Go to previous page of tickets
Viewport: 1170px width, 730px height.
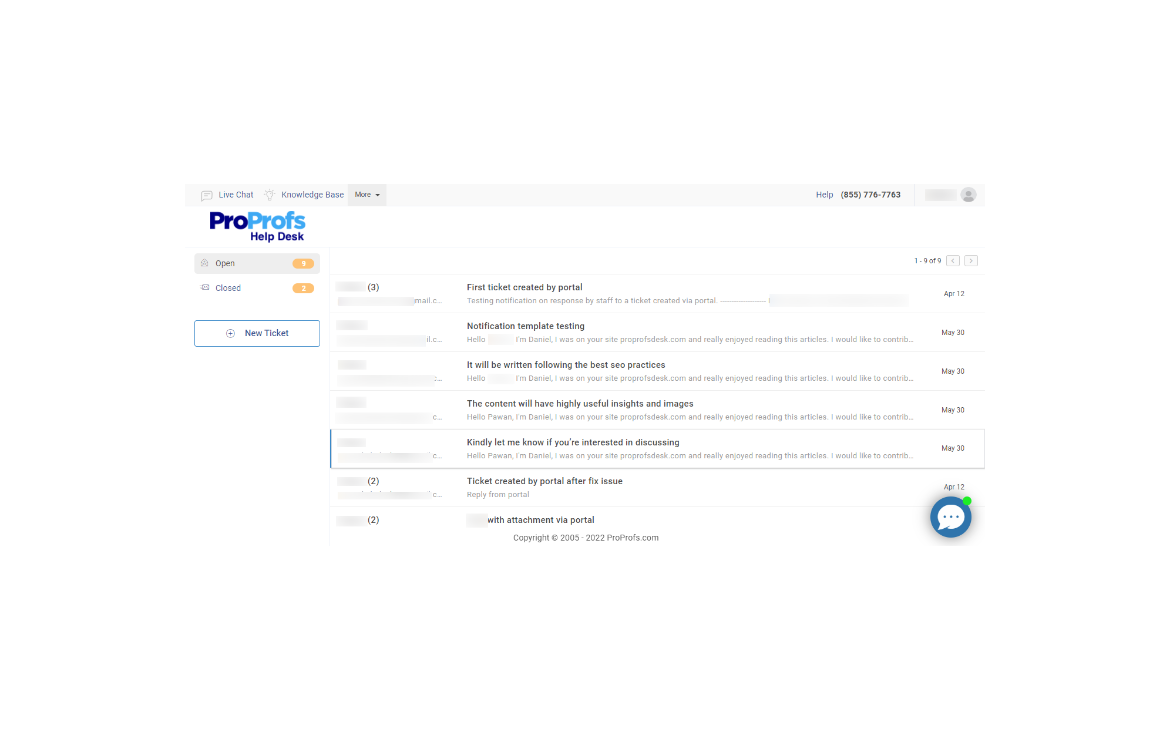pyautogui.click(x=953, y=261)
